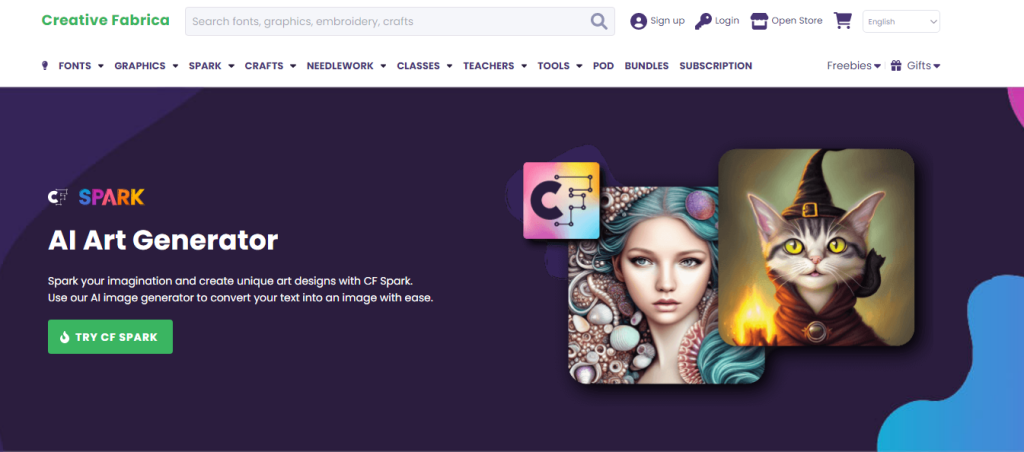Image resolution: width=1024 pixels, height=452 pixels.
Task: Open the FONTS menu item
Action: click(x=75, y=66)
